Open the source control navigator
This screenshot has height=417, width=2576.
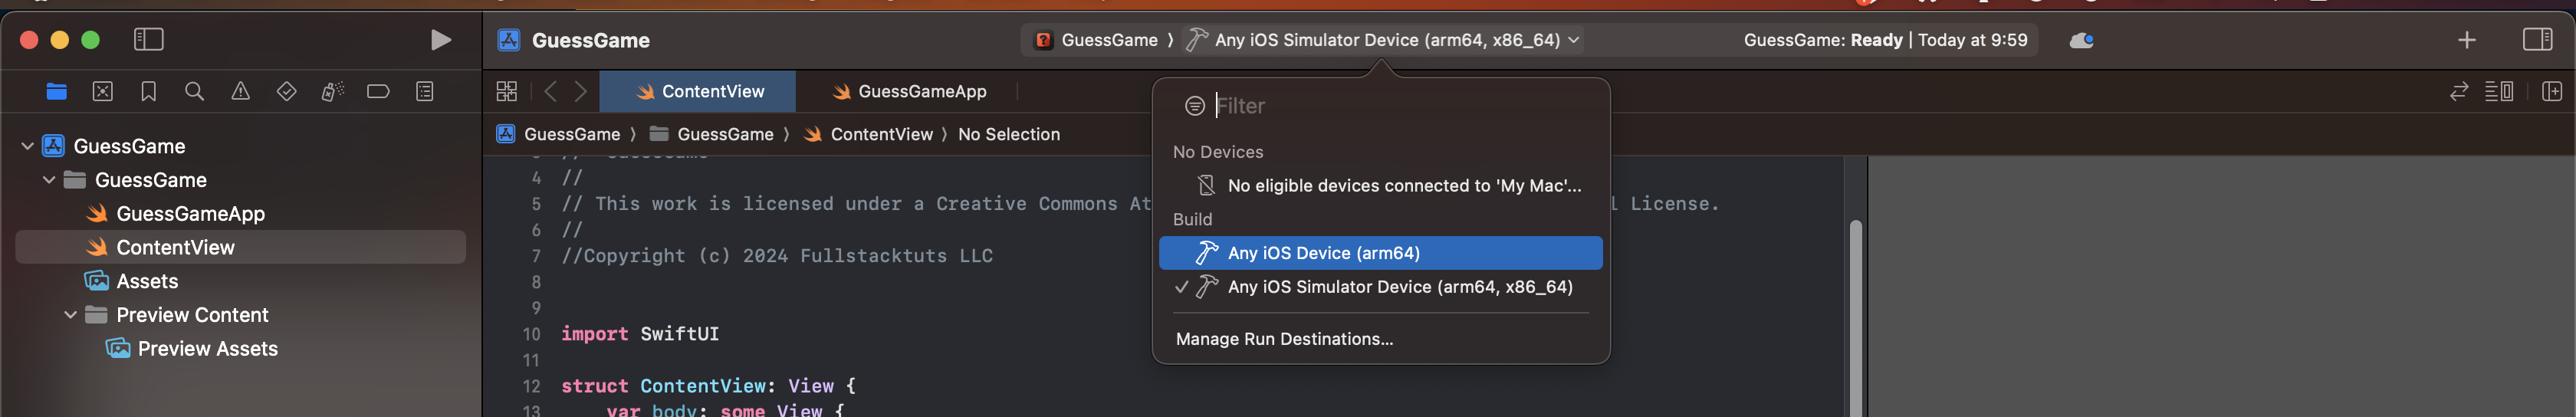pos(103,92)
